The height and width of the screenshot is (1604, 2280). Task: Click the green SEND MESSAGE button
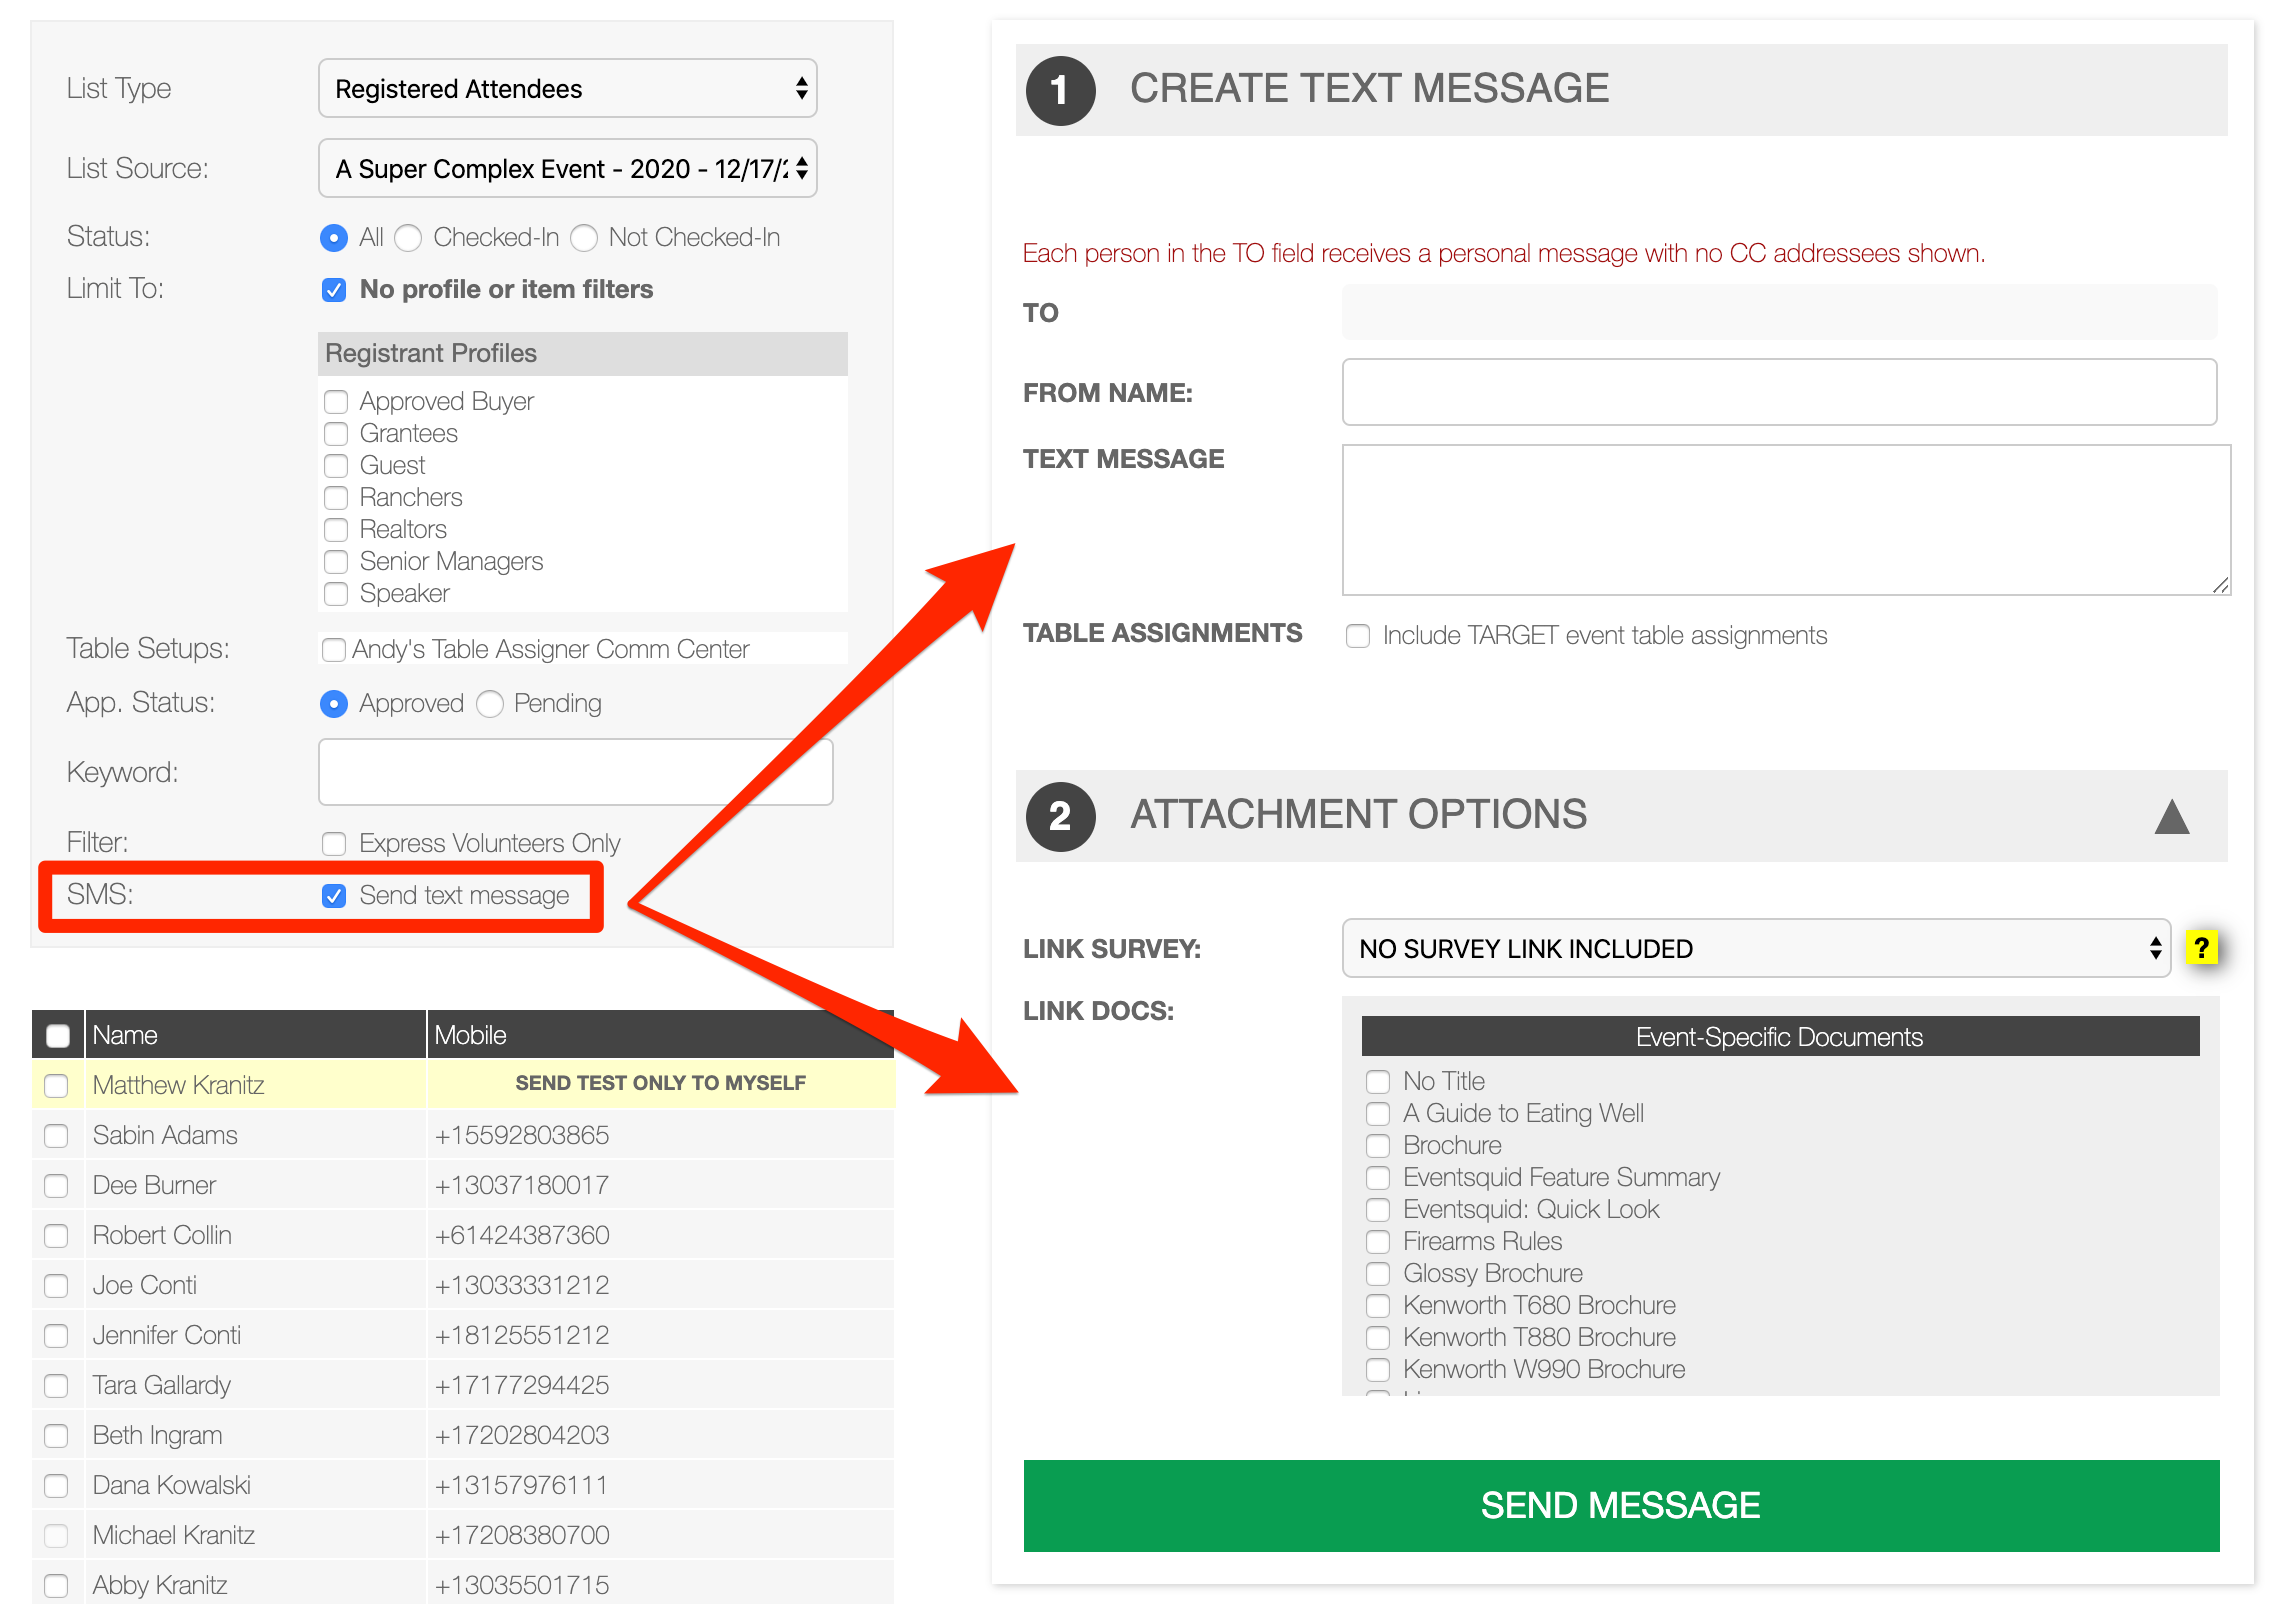[x=1621, y=1505]
